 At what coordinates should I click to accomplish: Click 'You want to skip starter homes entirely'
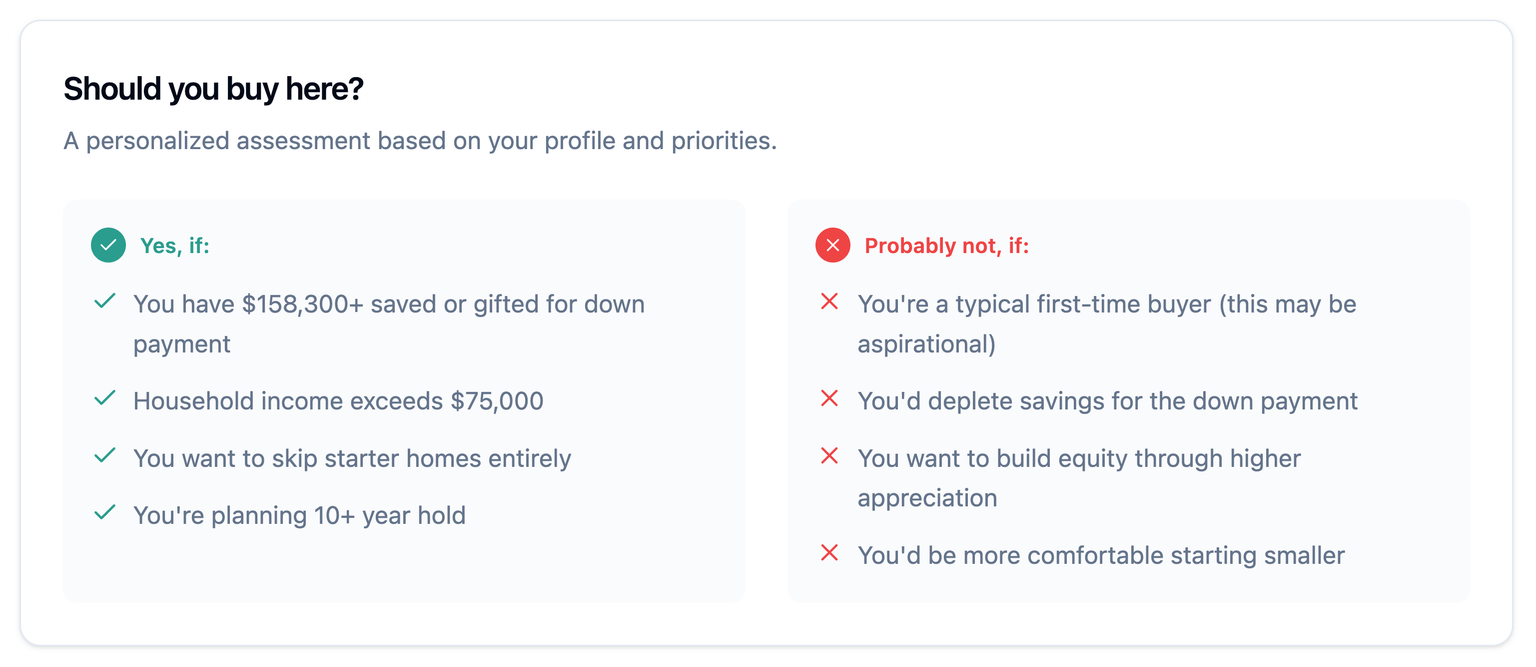point(352,458)
